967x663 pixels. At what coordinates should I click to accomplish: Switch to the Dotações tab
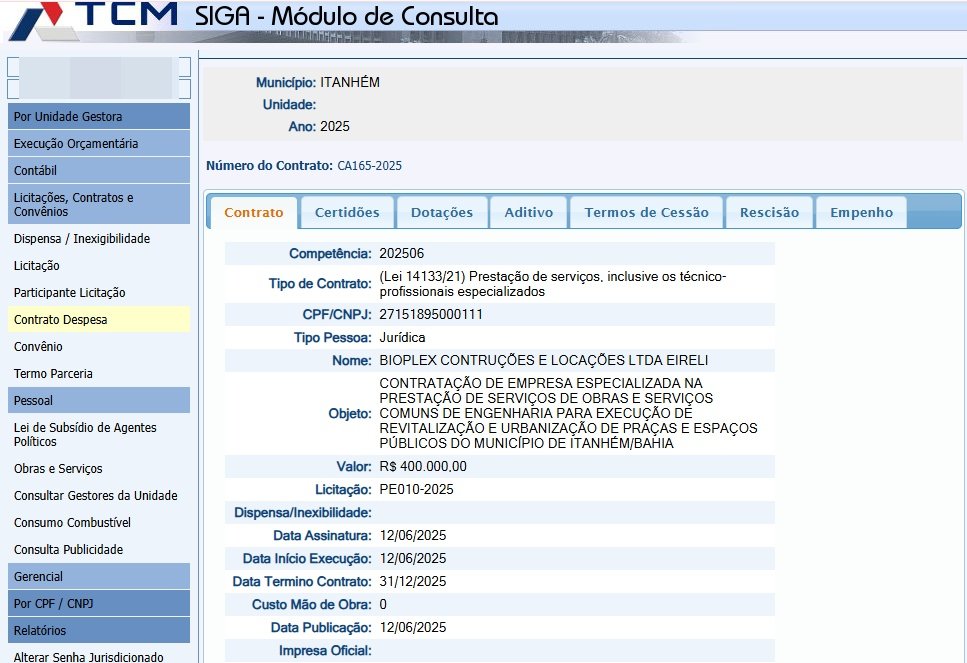pyautogui.click(x=442, y=212)
